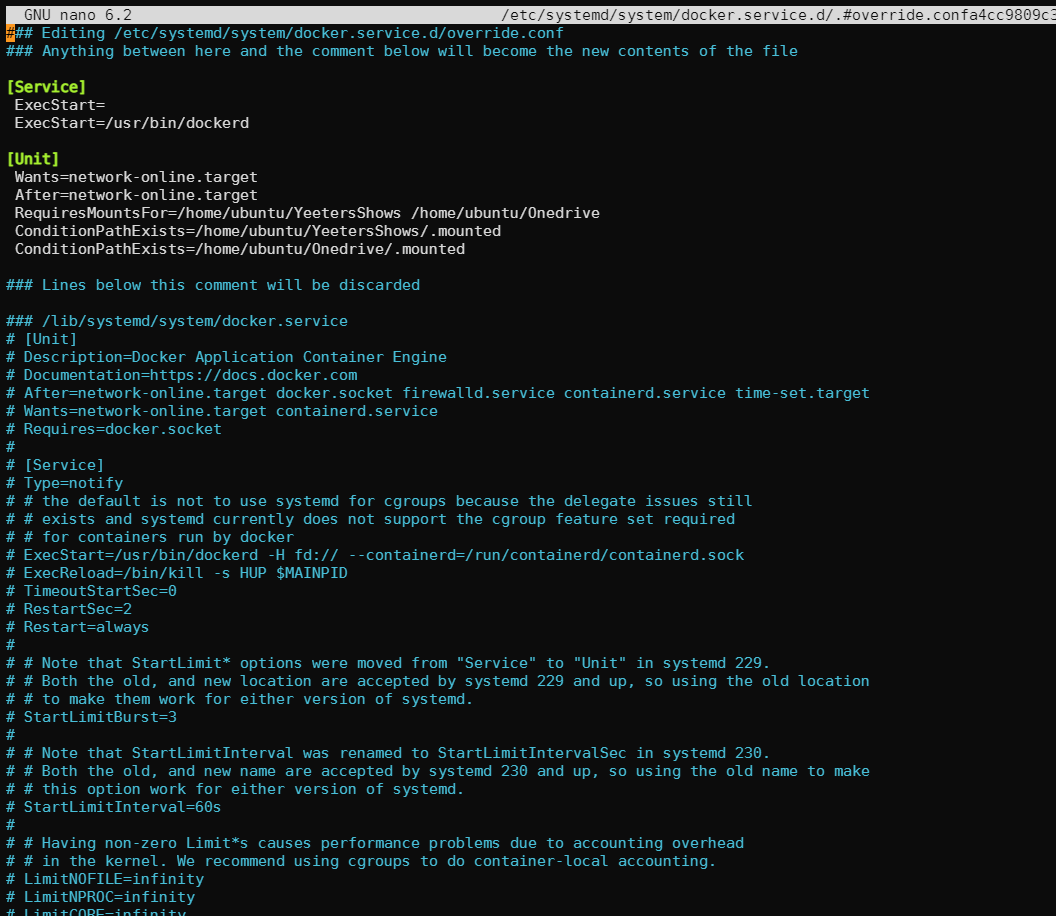Screen dimensions: 1056x916
Task: Click the empty 'ExecStart=' line
Action: [x=60, y=105]
